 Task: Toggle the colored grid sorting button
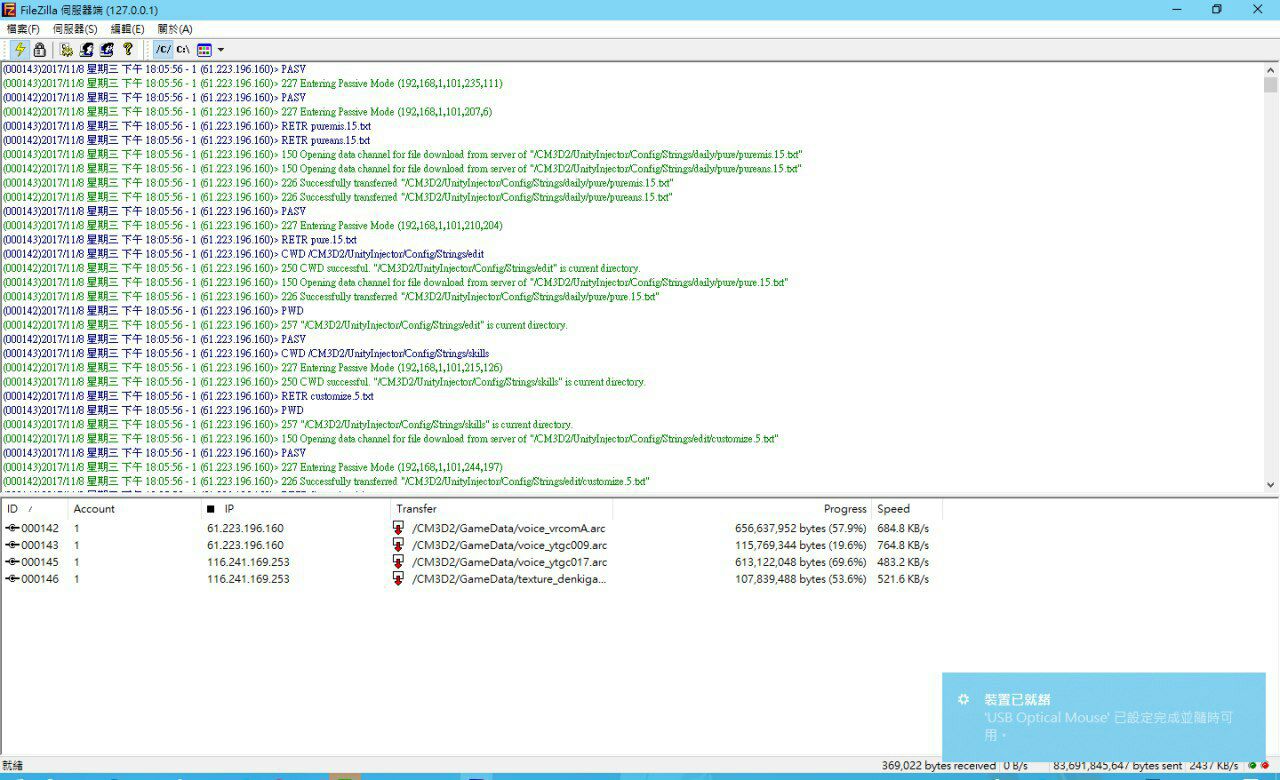[204, 49]
